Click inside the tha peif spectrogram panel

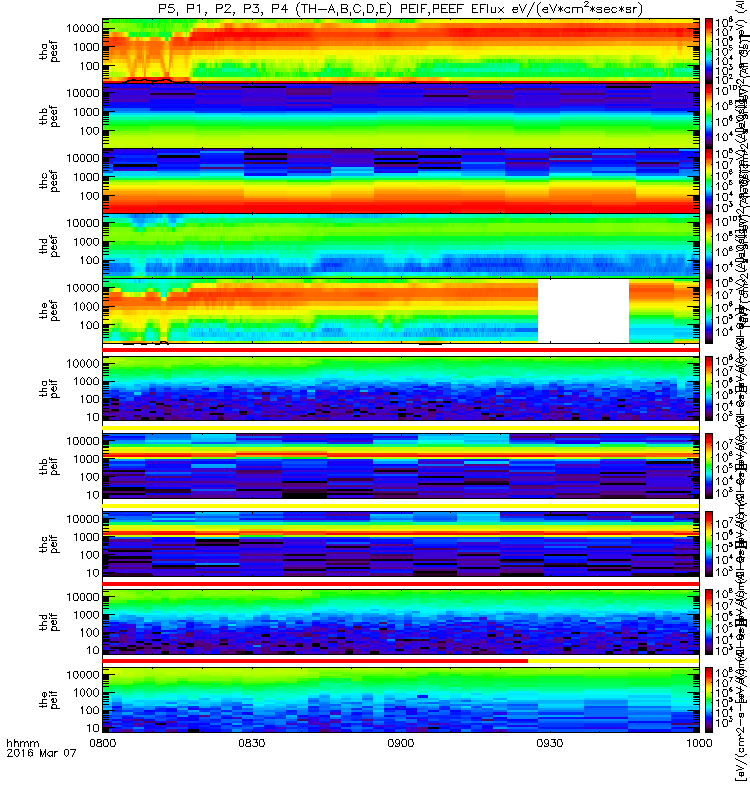(x=401, y=388)
